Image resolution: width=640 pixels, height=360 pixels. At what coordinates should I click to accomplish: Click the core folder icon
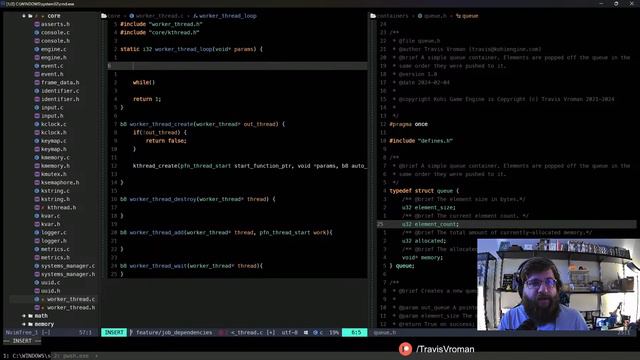[30, 16]
